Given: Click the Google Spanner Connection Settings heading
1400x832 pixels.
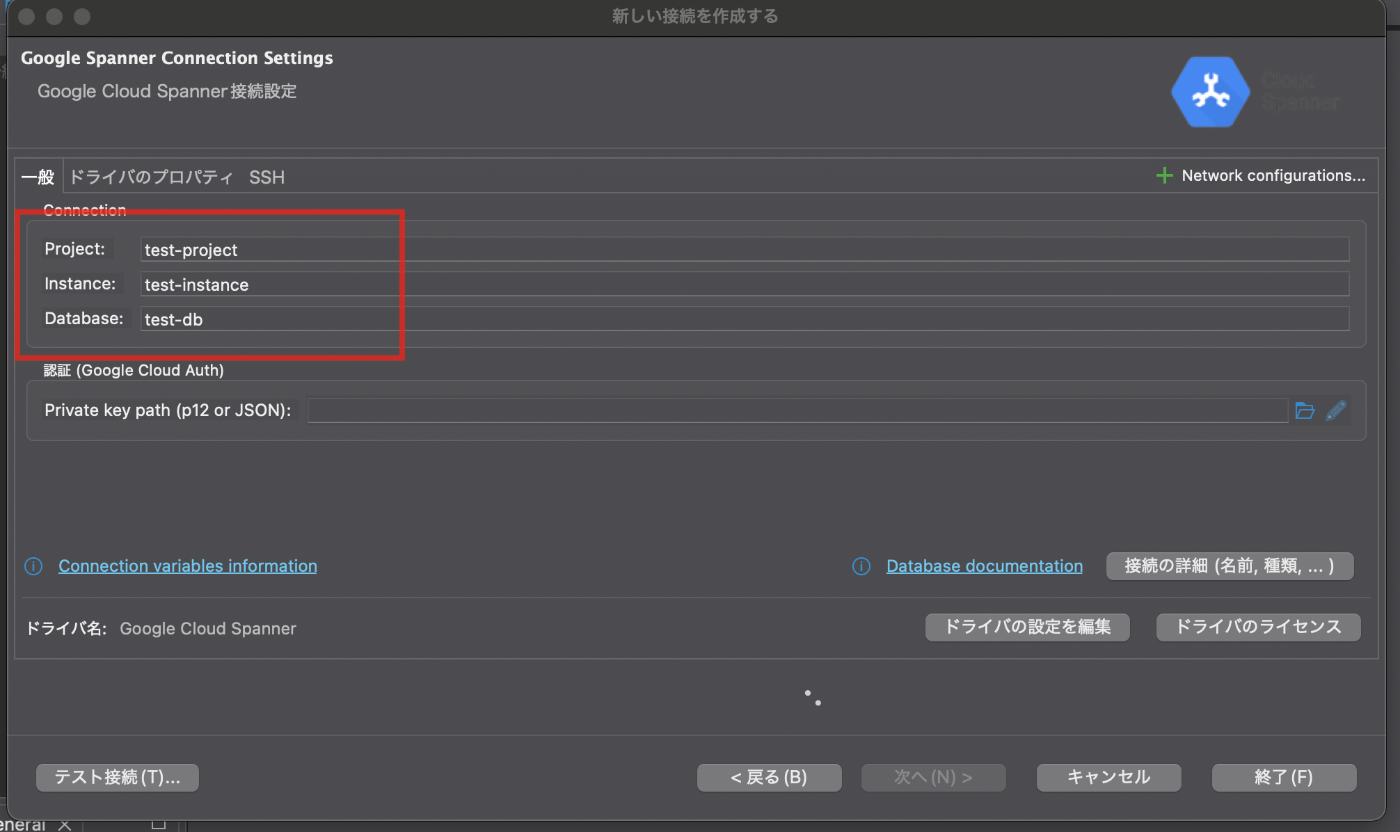Looking at the screenshot, I should point(177,58).
